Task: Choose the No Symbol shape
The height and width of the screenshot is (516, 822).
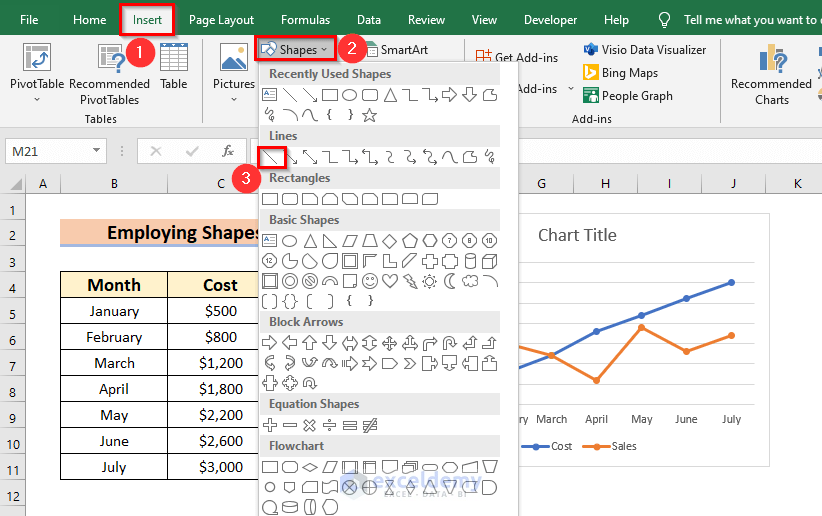Action: [x=310, y=281]
